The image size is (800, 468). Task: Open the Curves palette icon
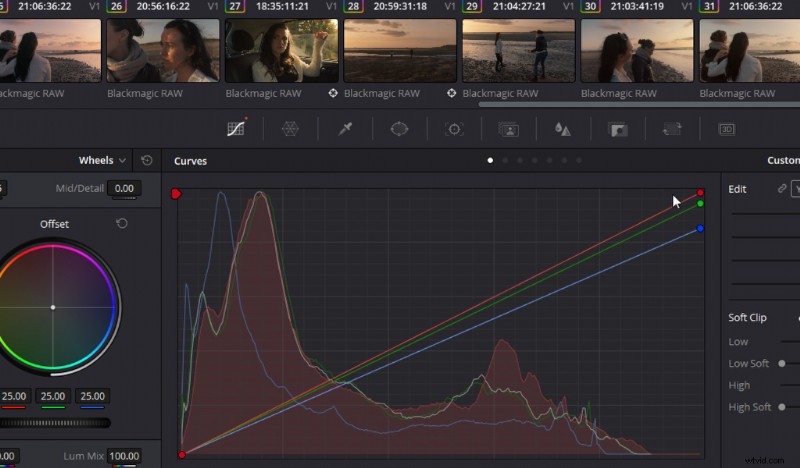tap(236, 129)
